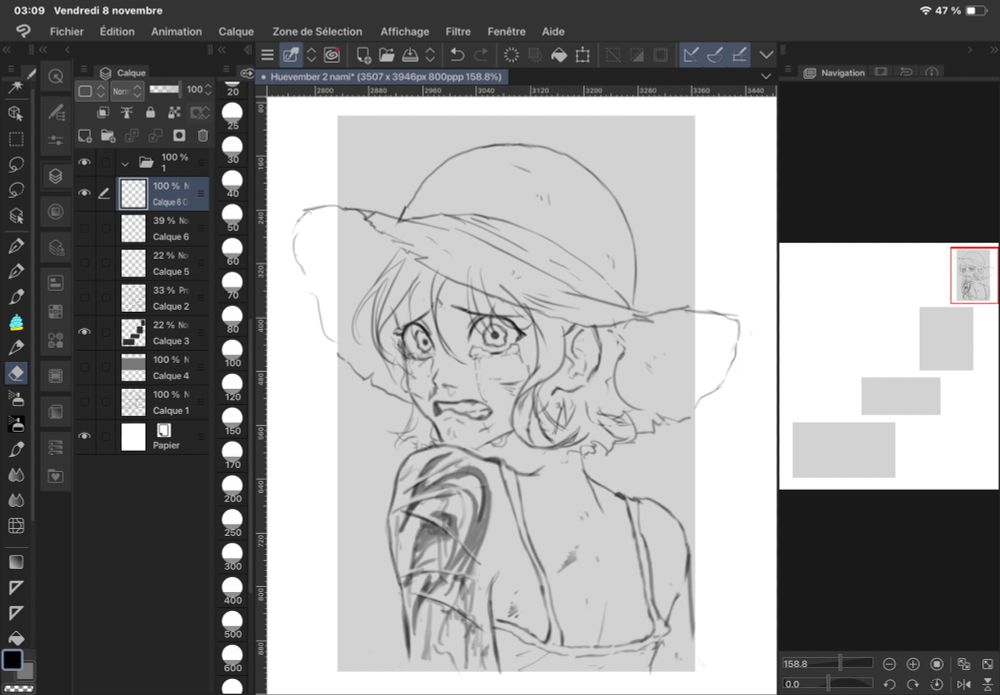Rotate canvas left in Navigation panel

[x=889, y=684]
